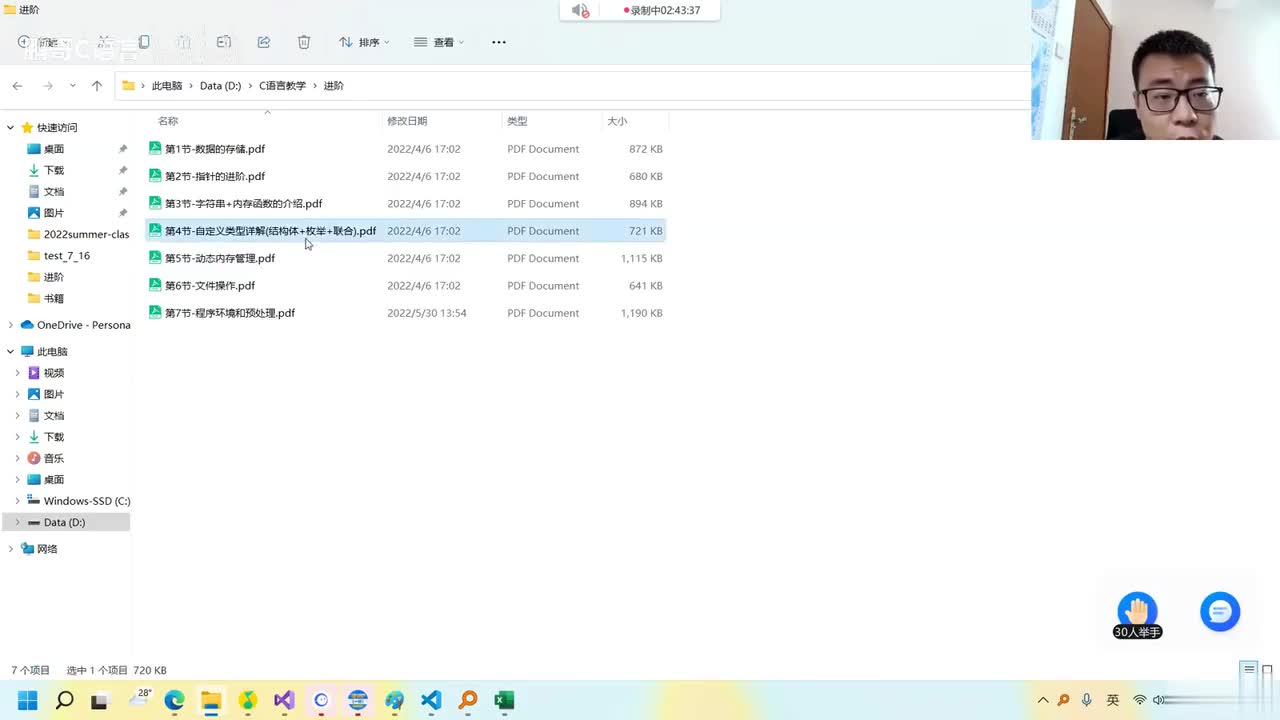
Task: Open the blue chat bubble button
Action: (x=1220, y=611)
